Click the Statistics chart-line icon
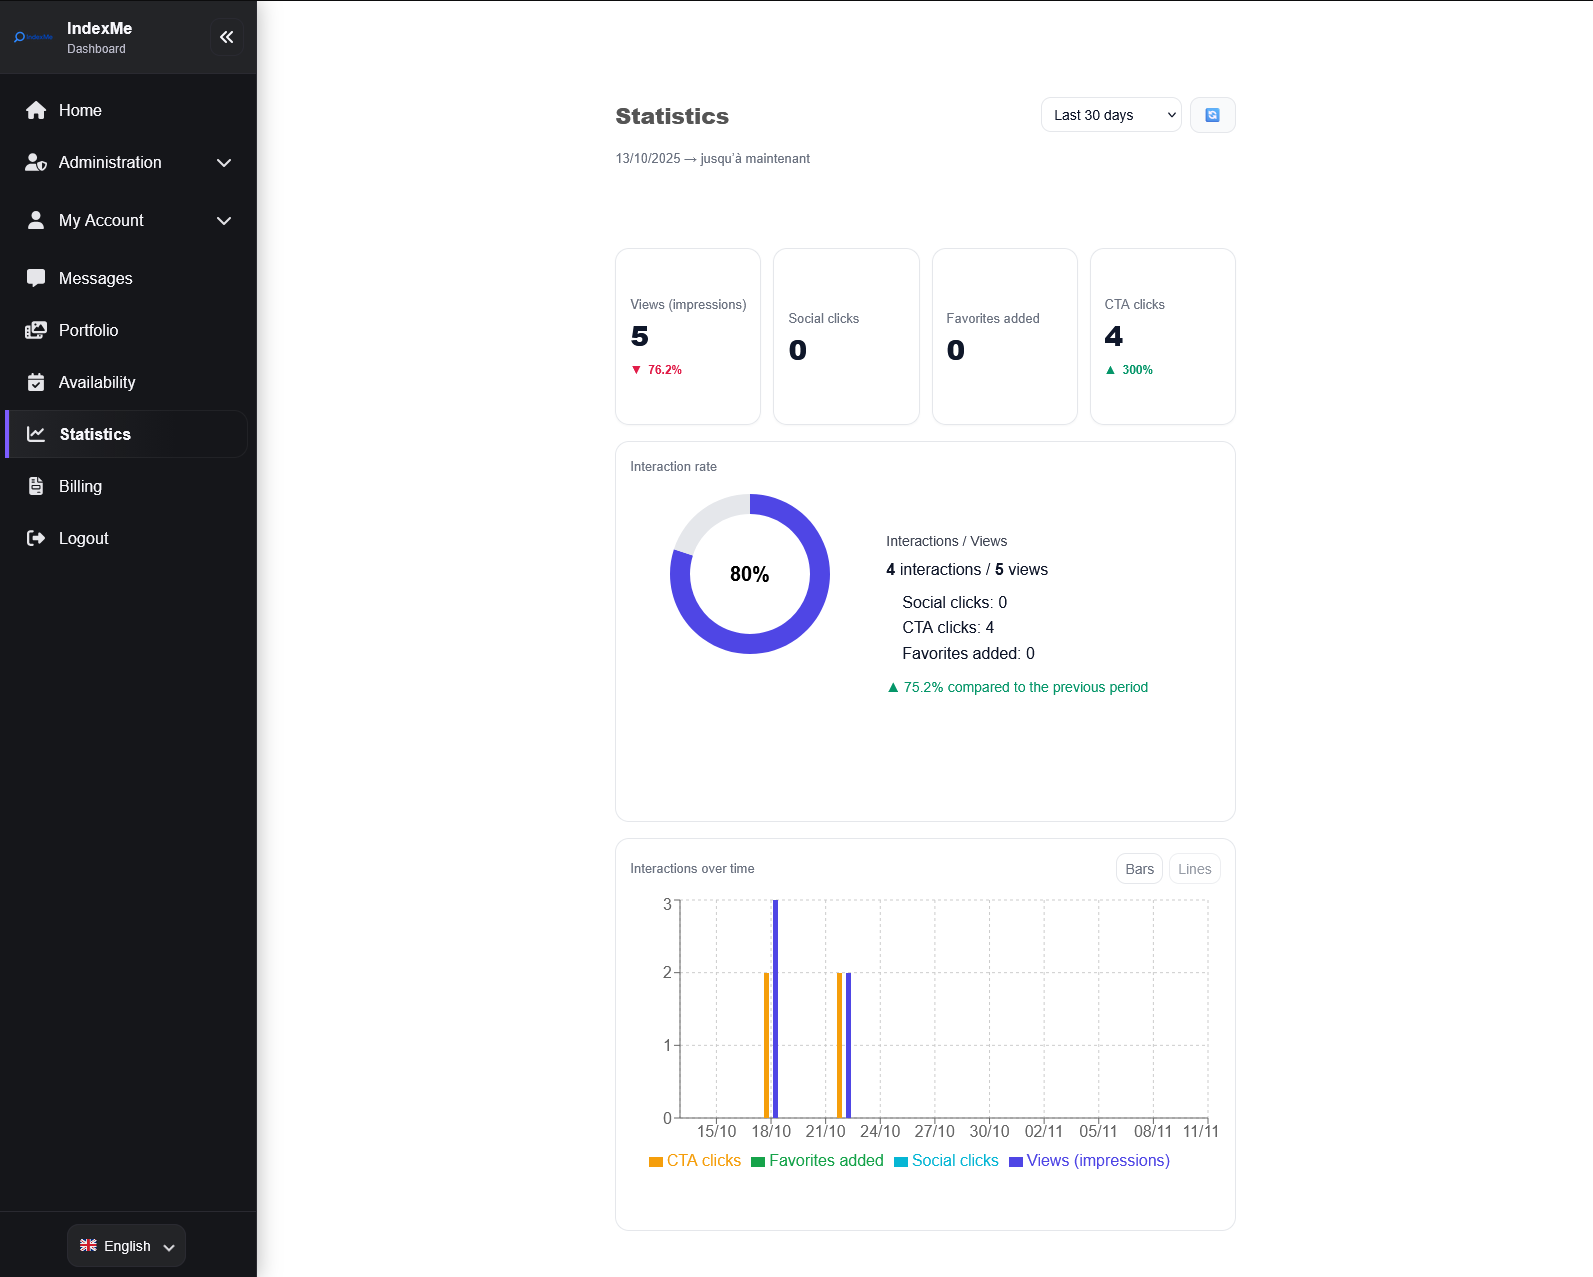Viewport: 1593px width, 1277px height. pos(36,434)
